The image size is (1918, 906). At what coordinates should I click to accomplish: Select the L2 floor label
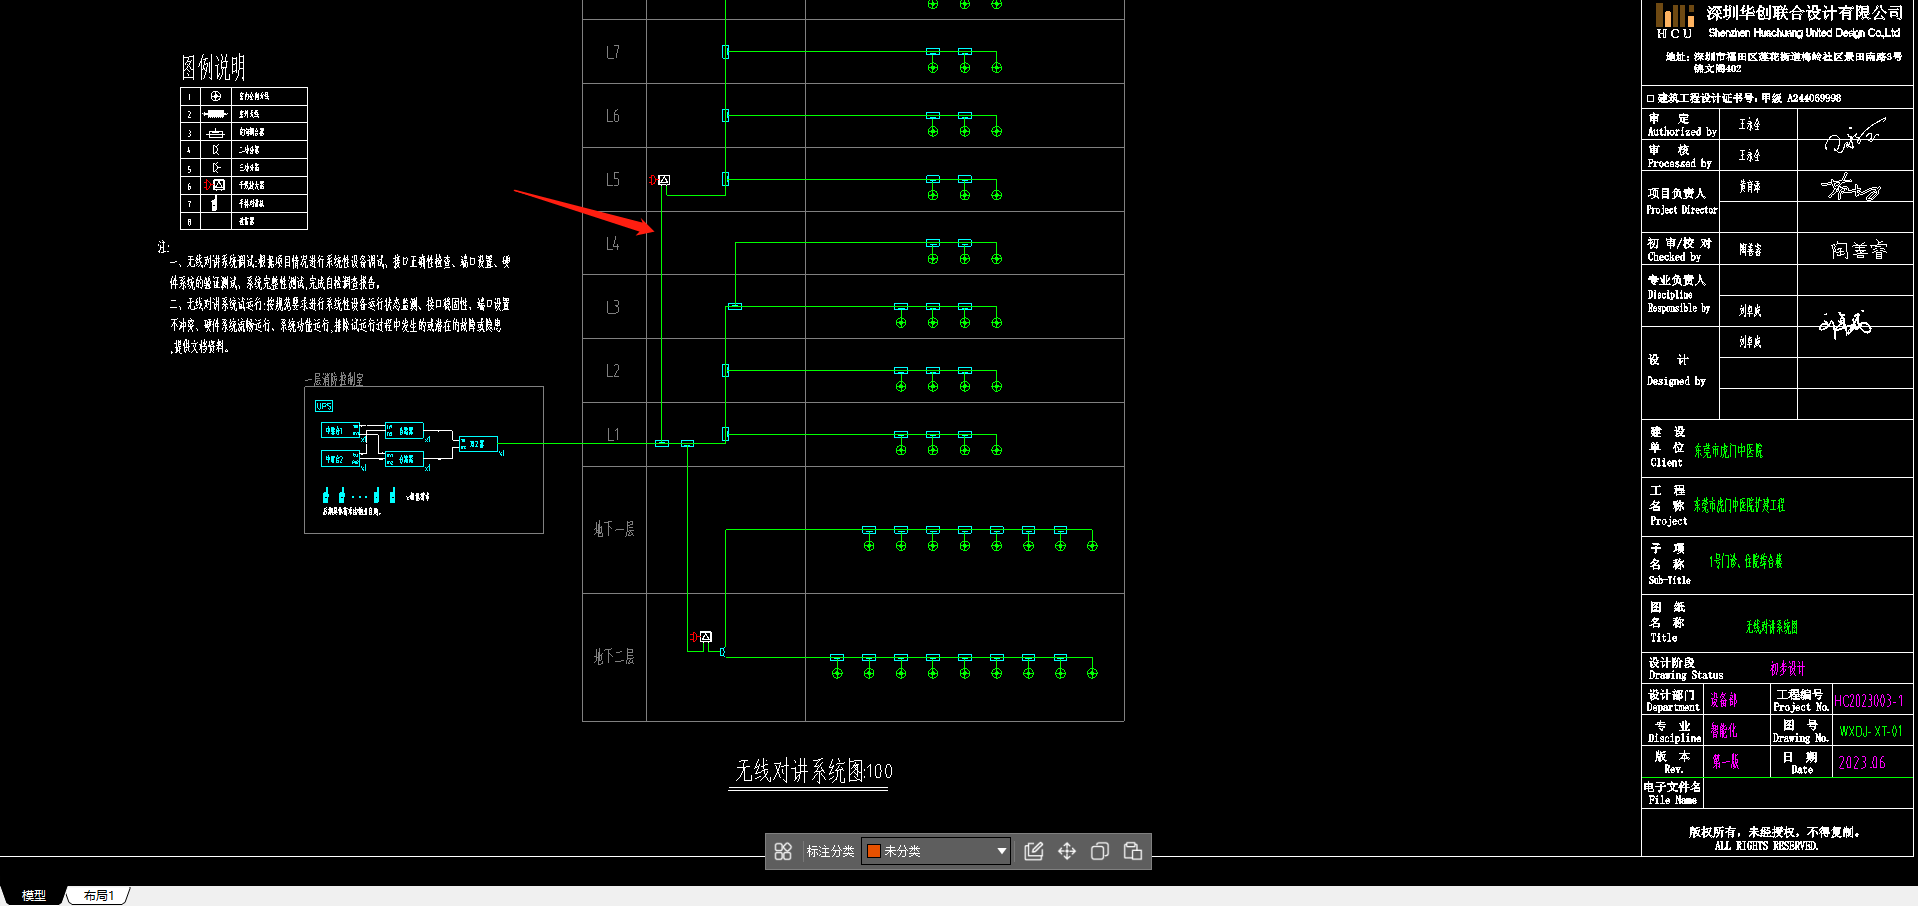coord(613,371)
